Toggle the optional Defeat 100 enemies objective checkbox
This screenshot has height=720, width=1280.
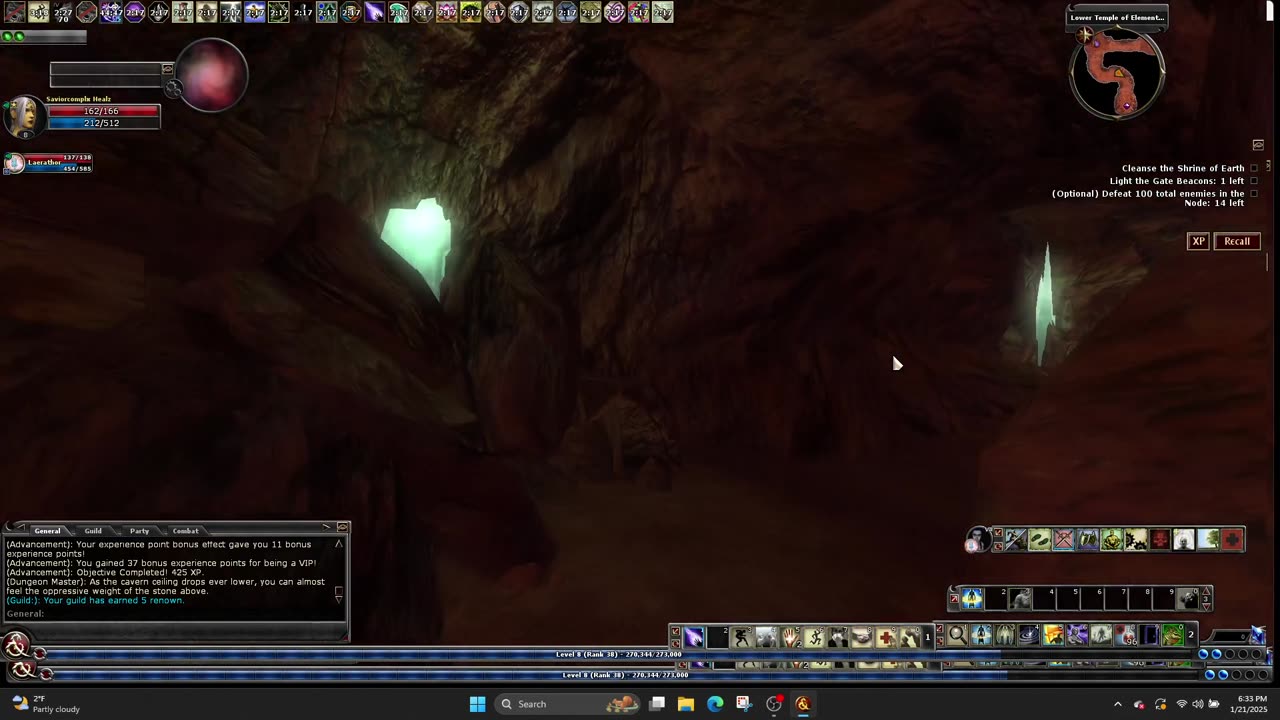point(1254,193)
